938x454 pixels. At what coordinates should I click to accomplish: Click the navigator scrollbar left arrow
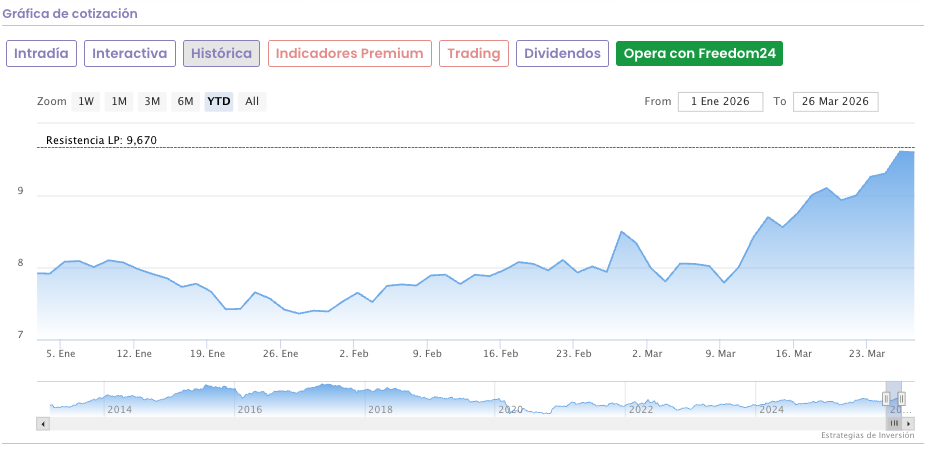42,424
